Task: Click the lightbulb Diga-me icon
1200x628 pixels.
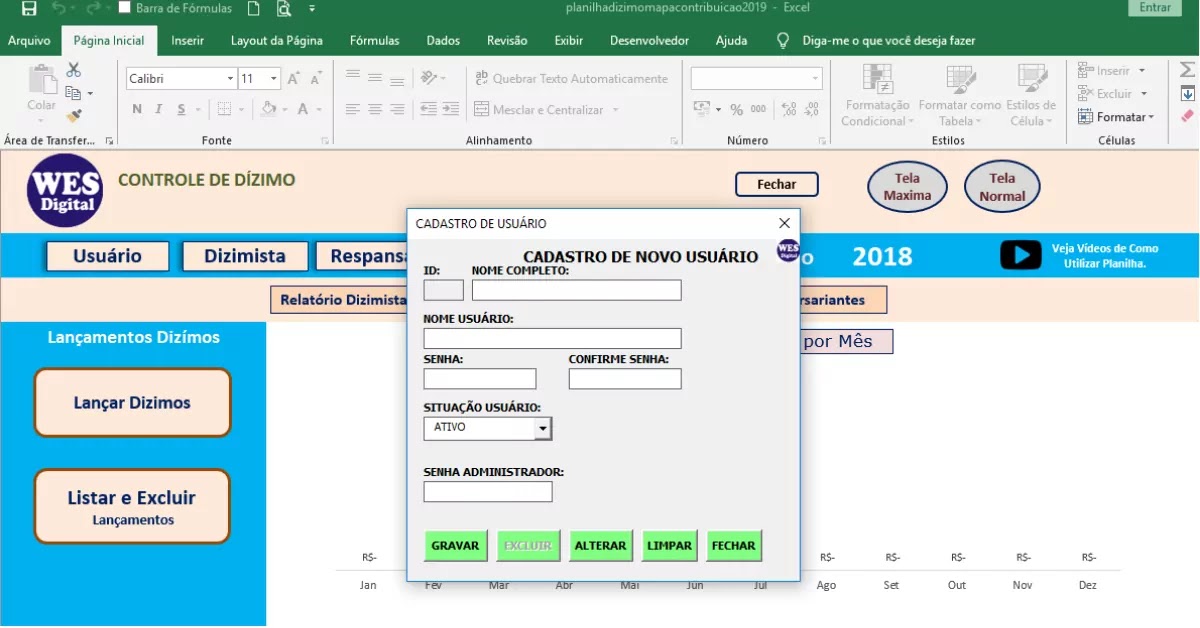Action: click(785, 41)
